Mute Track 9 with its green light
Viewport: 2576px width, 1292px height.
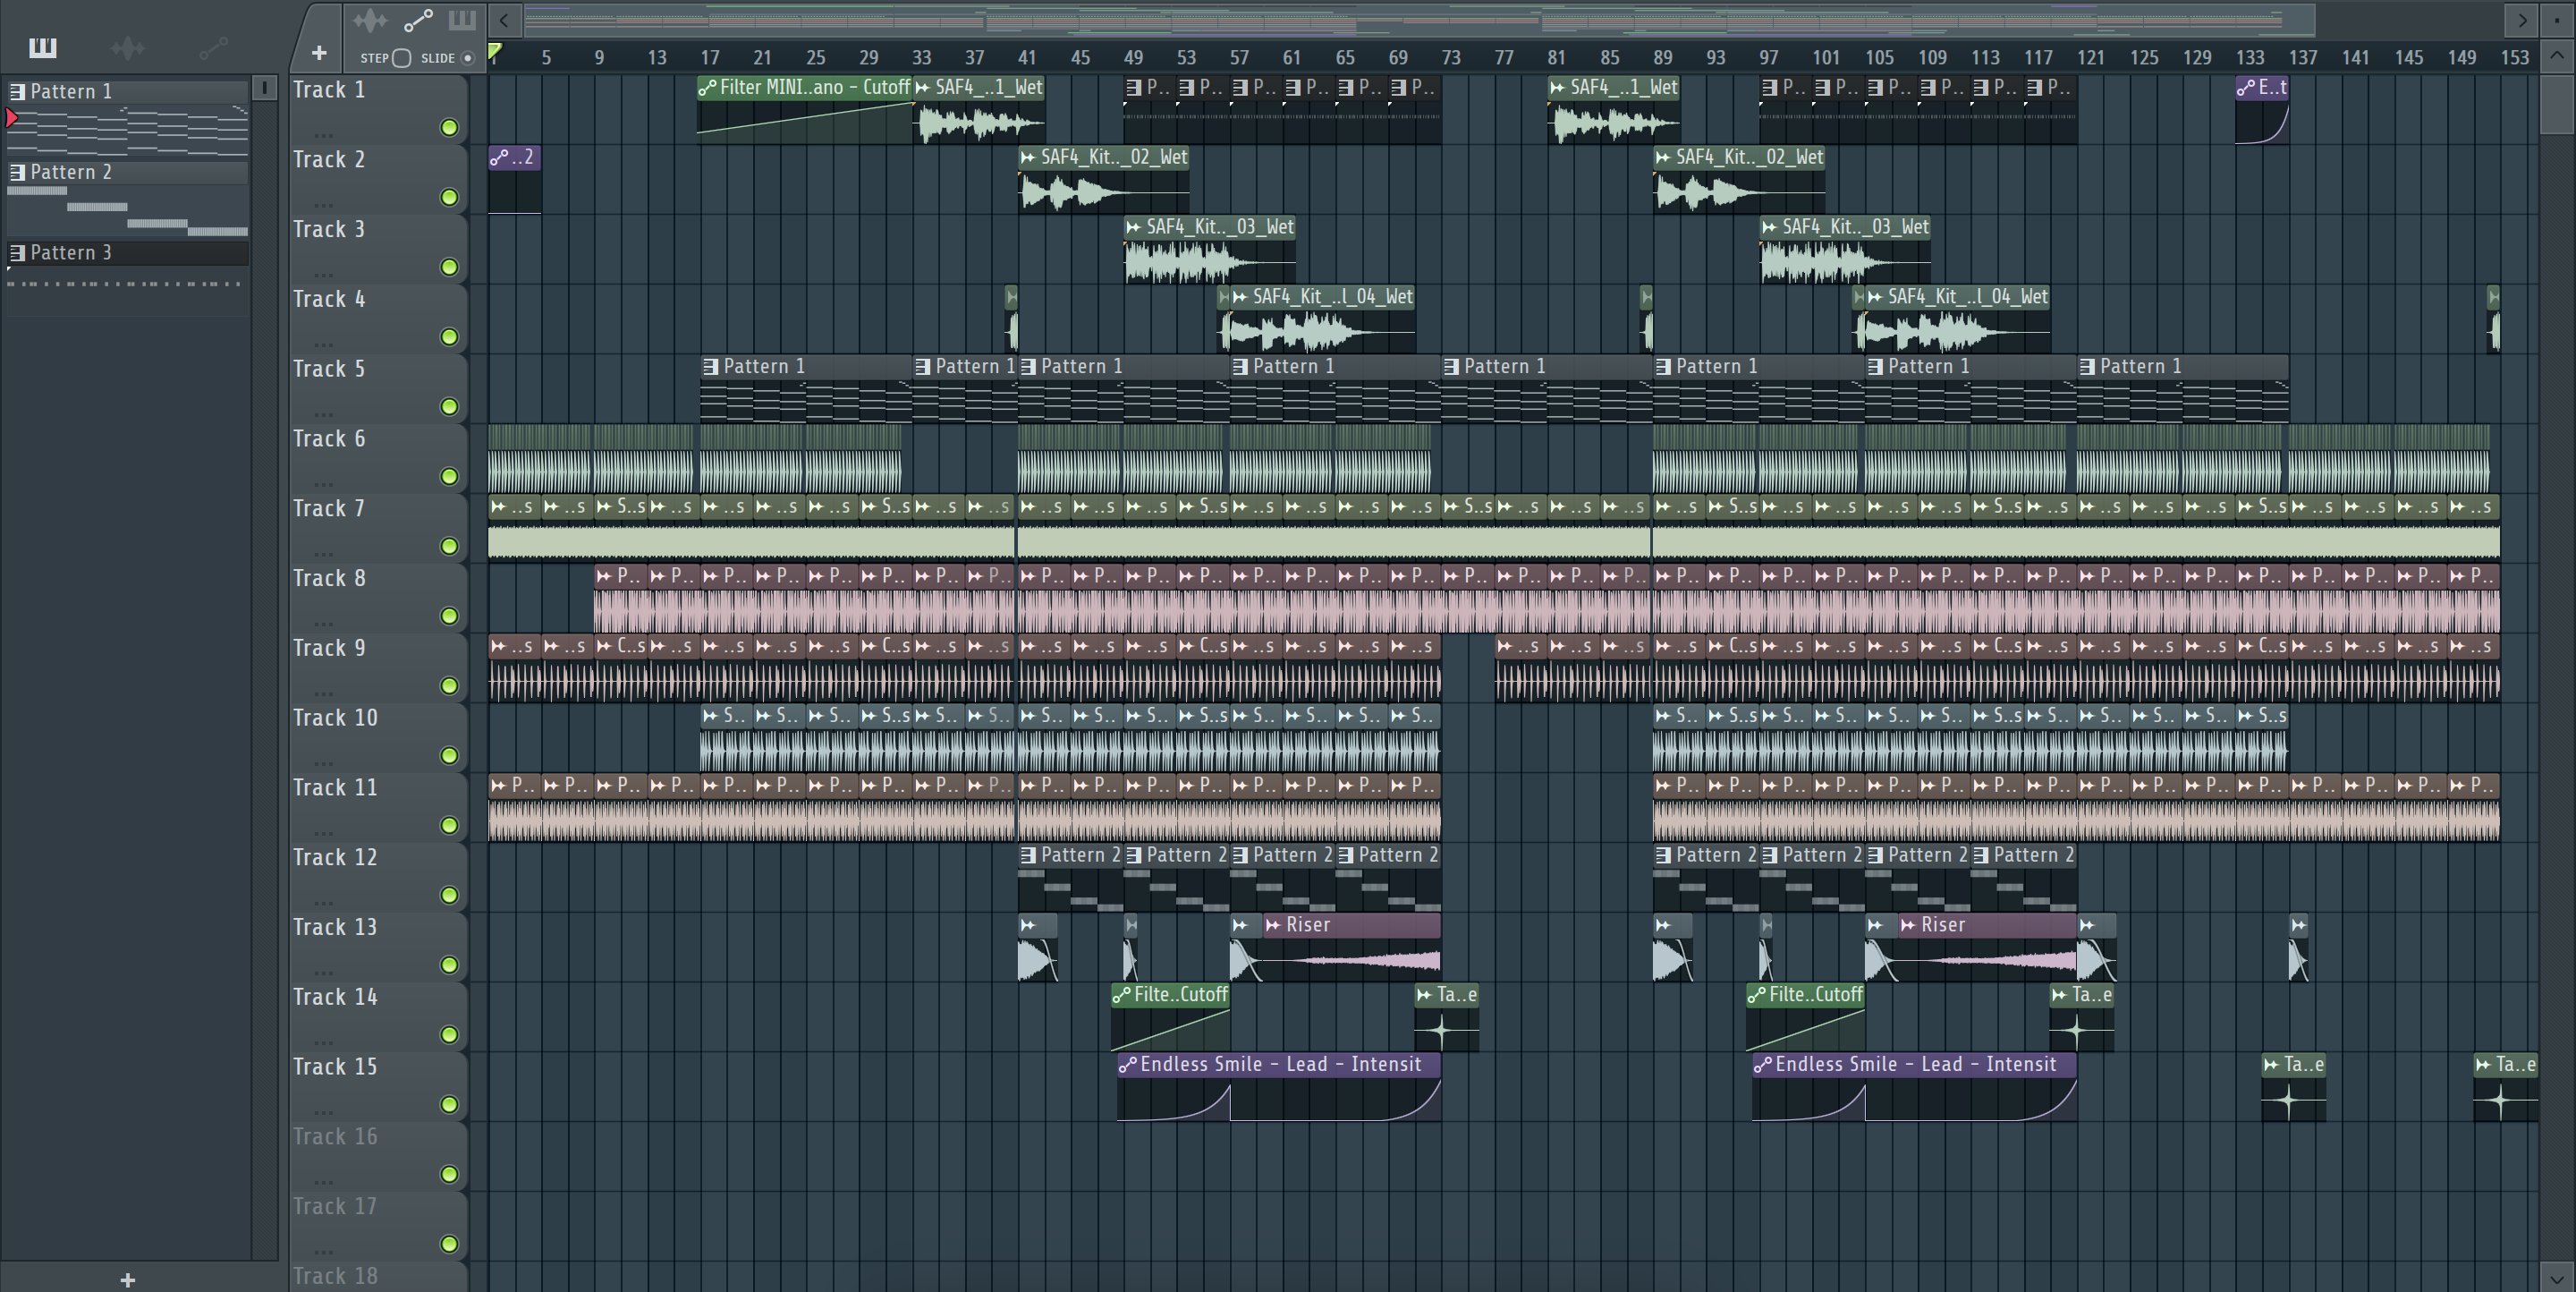point(449,686)
